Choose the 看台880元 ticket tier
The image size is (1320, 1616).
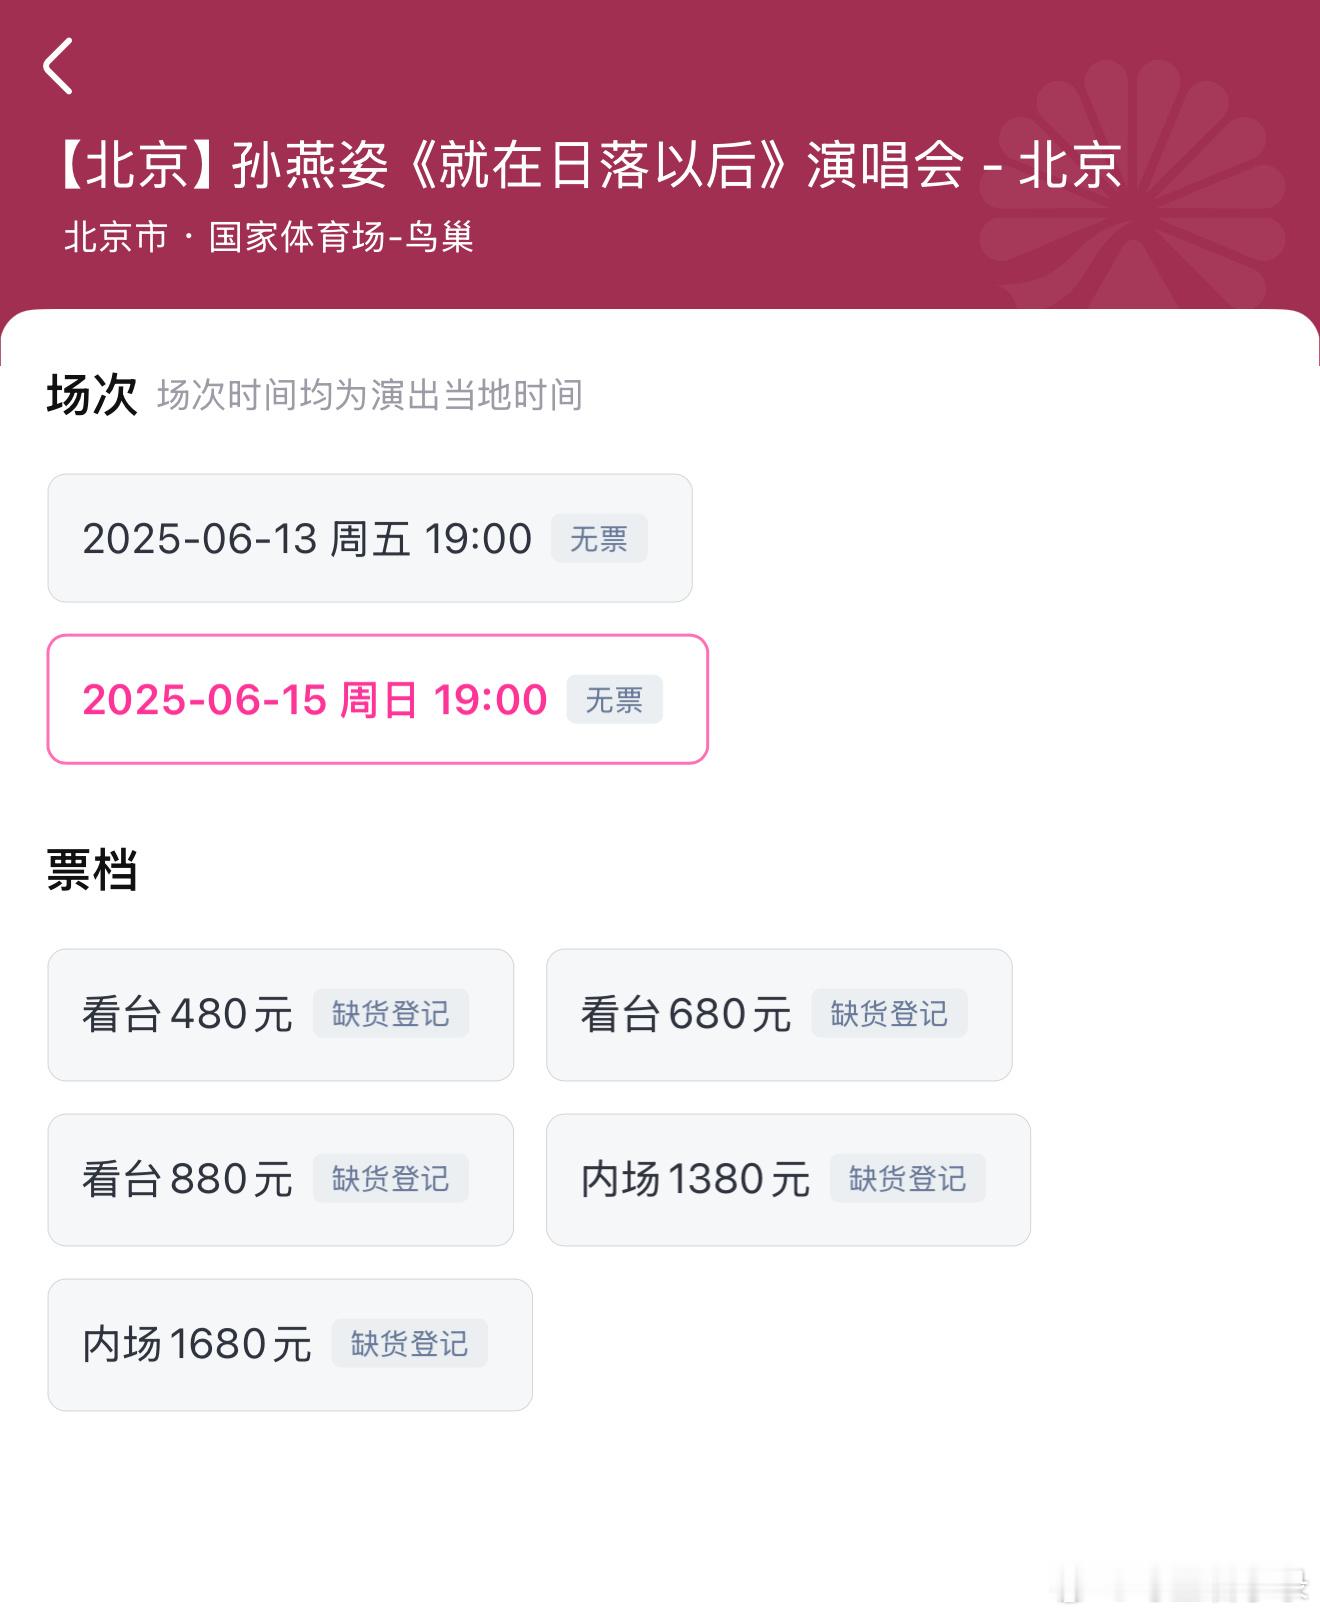pos(281,1180)
